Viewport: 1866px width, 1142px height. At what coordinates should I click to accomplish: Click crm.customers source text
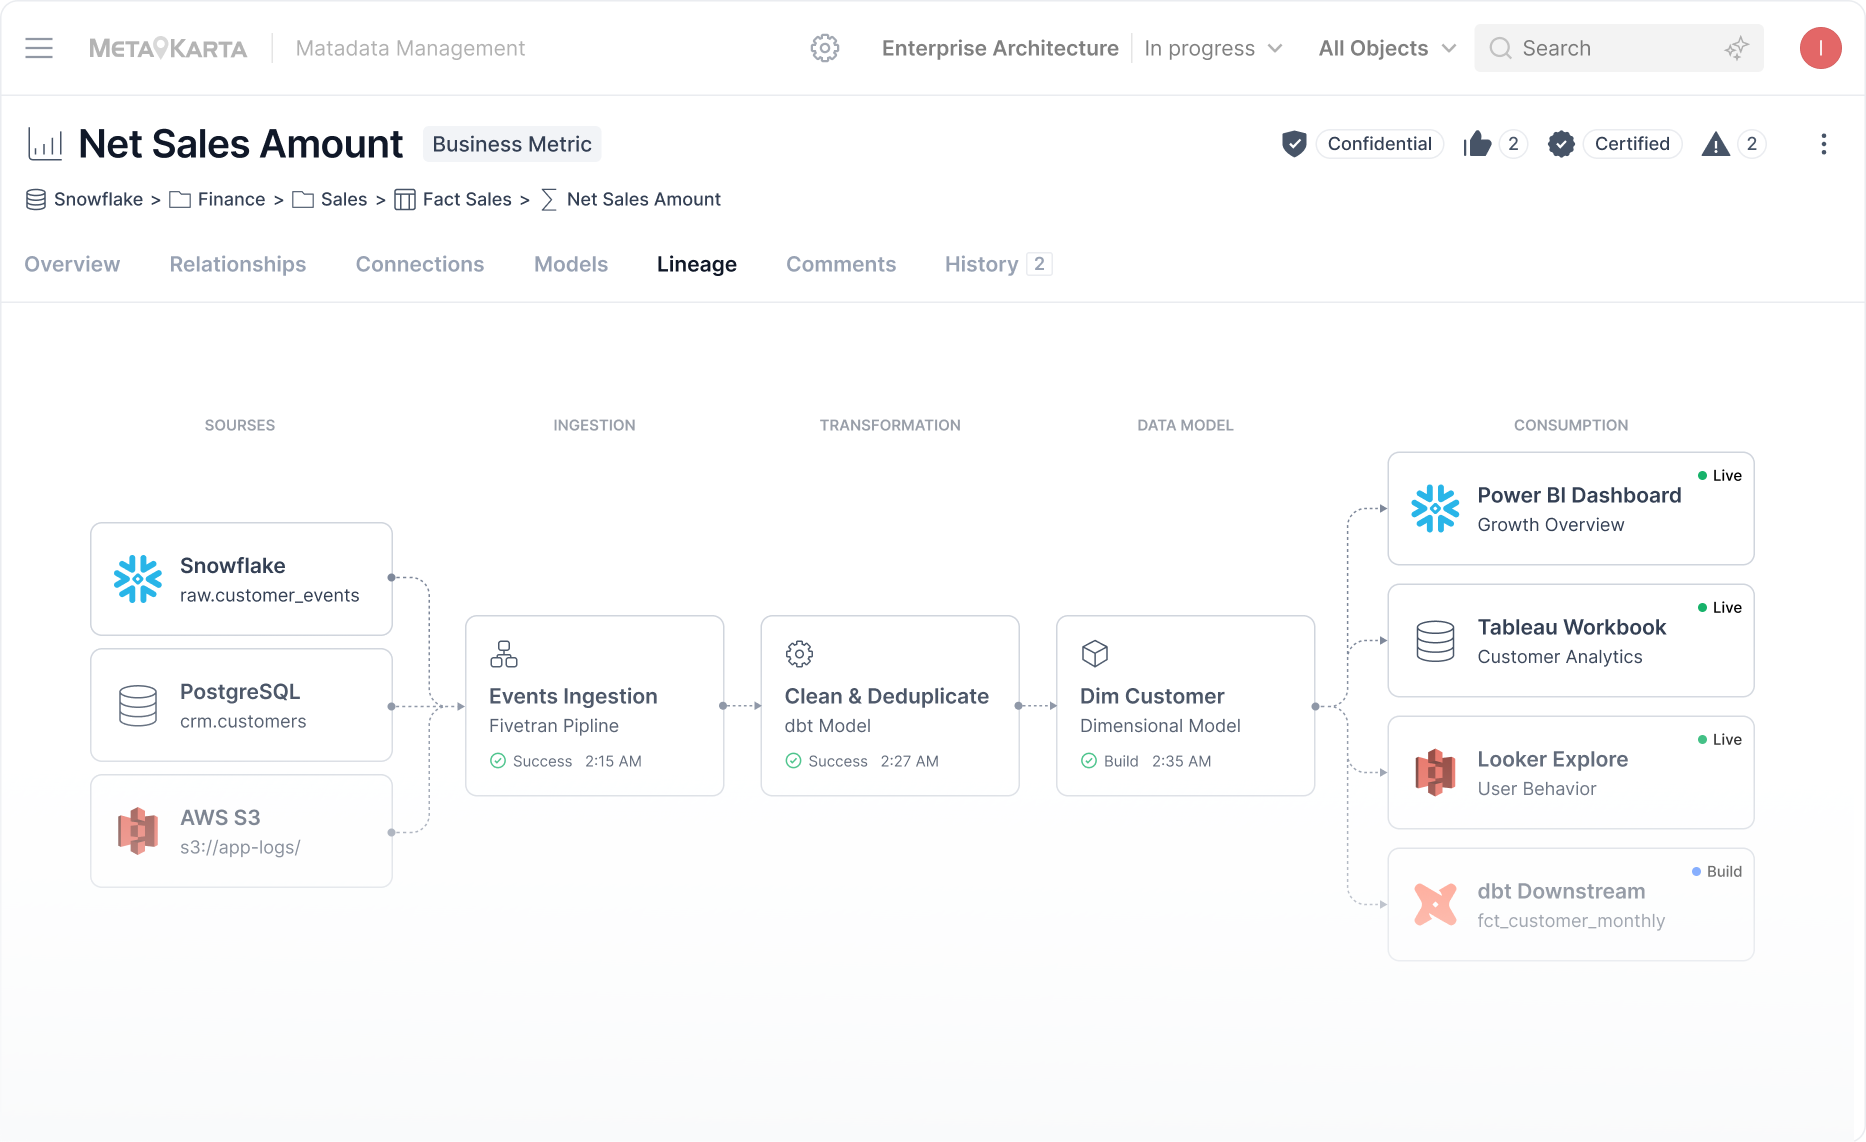pos(243,721)
